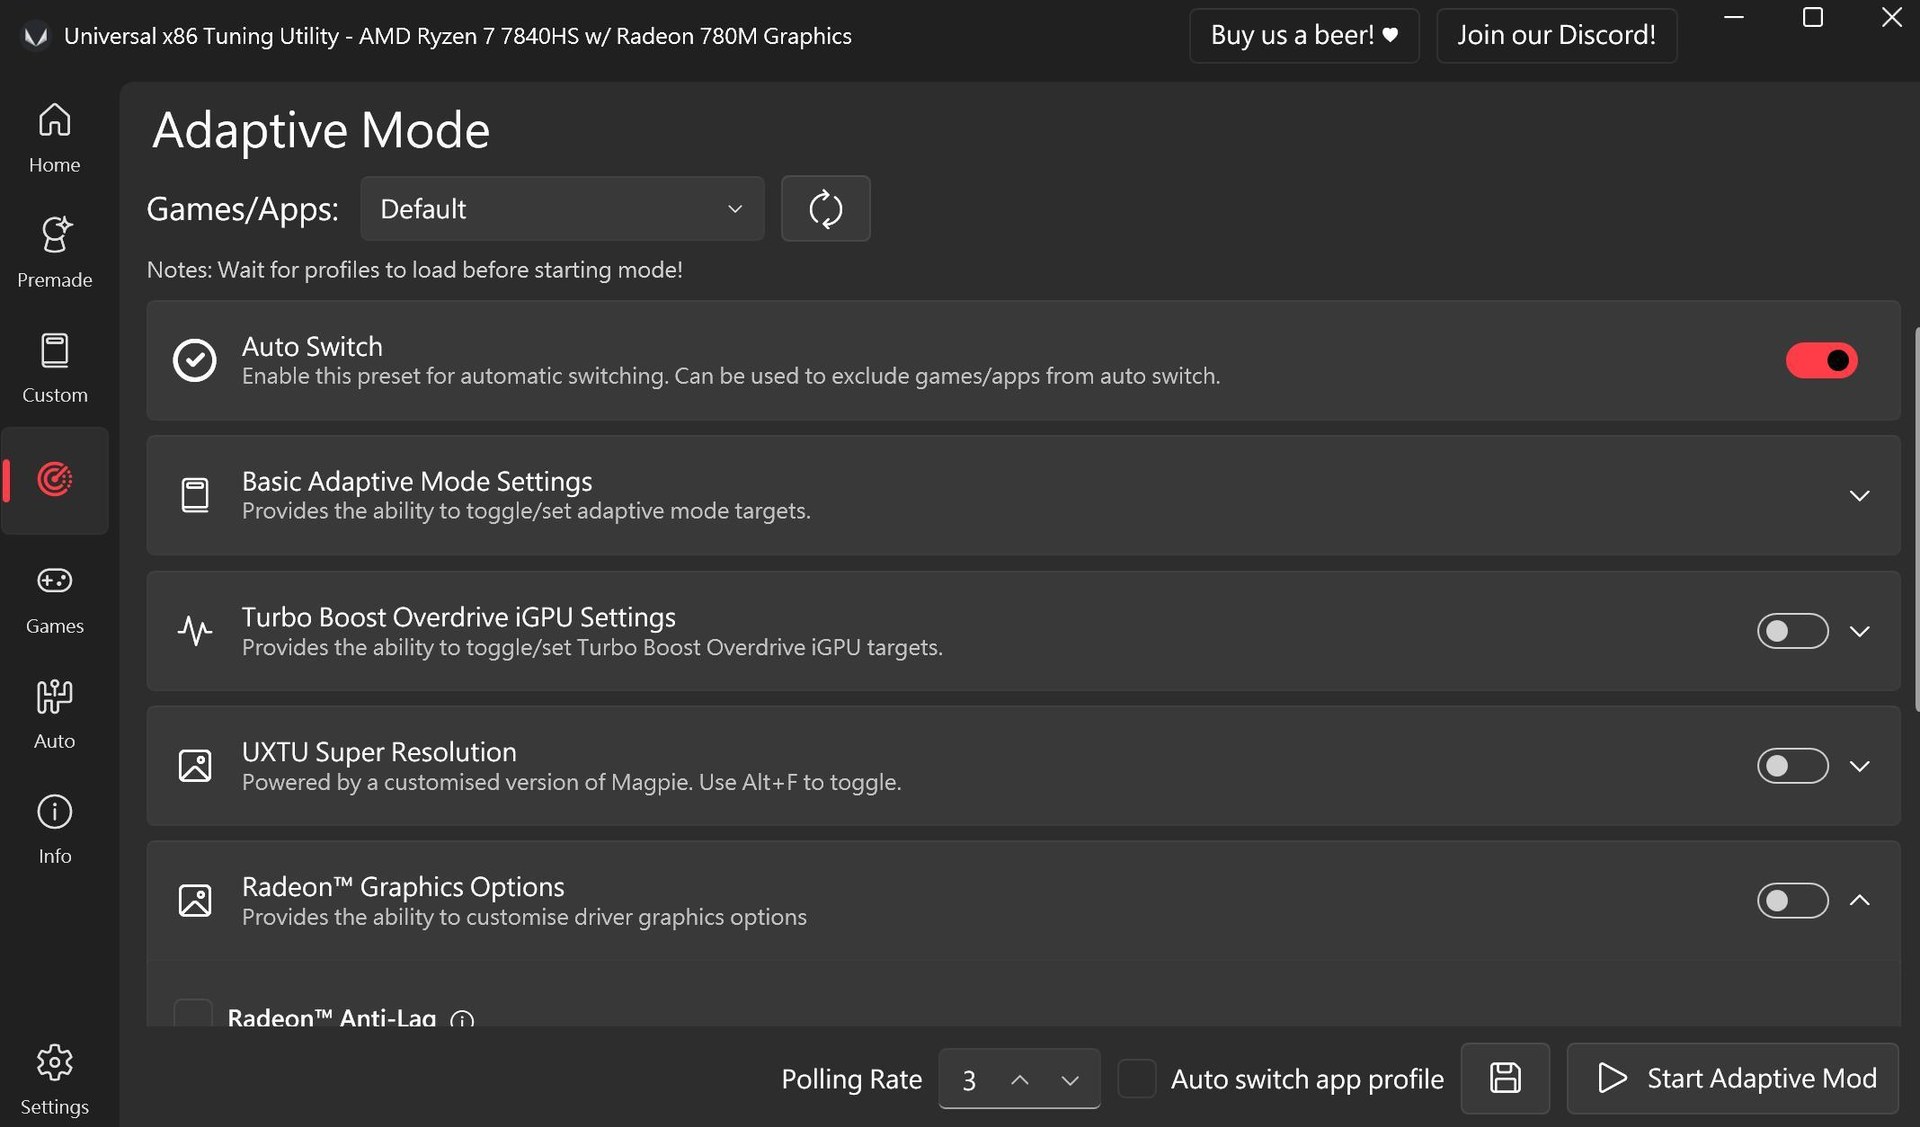This screenshot has width=1920, height=1127.
Task: Expand Basic Adaptive Mode Settings section
Action: pyautogui.click(x=1859, y=496)
